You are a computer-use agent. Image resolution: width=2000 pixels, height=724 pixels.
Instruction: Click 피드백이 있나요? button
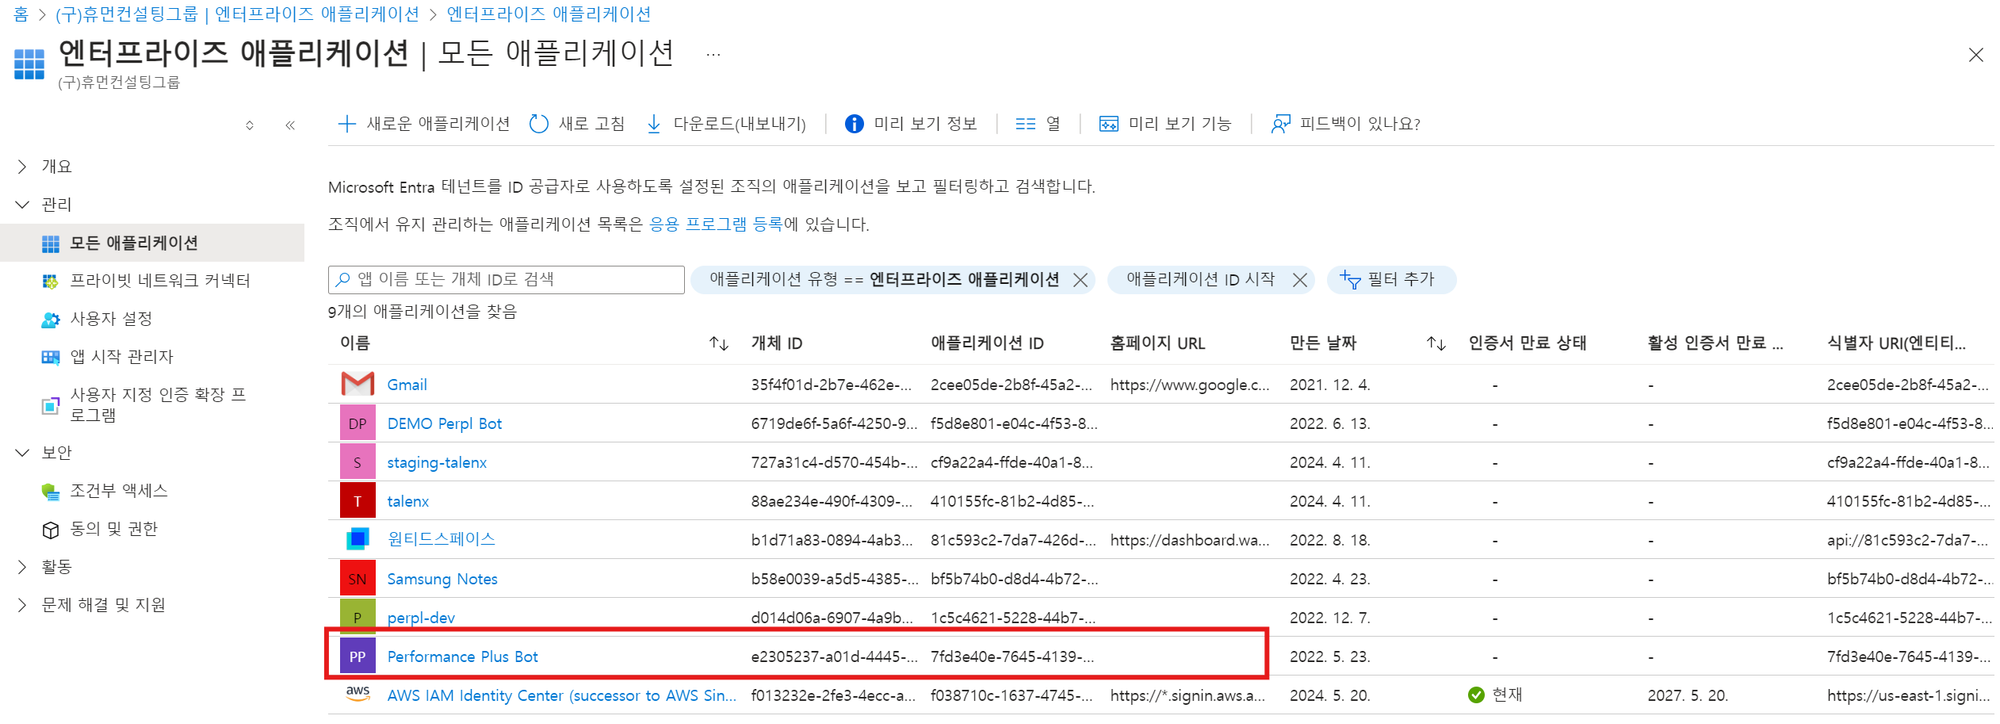[x=1346, y=124]
